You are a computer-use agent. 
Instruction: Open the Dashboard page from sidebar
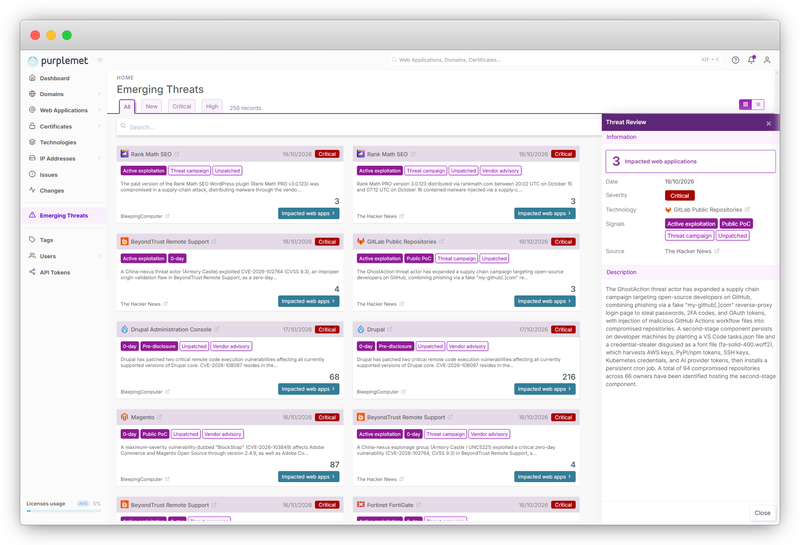[x=54, y=78]
